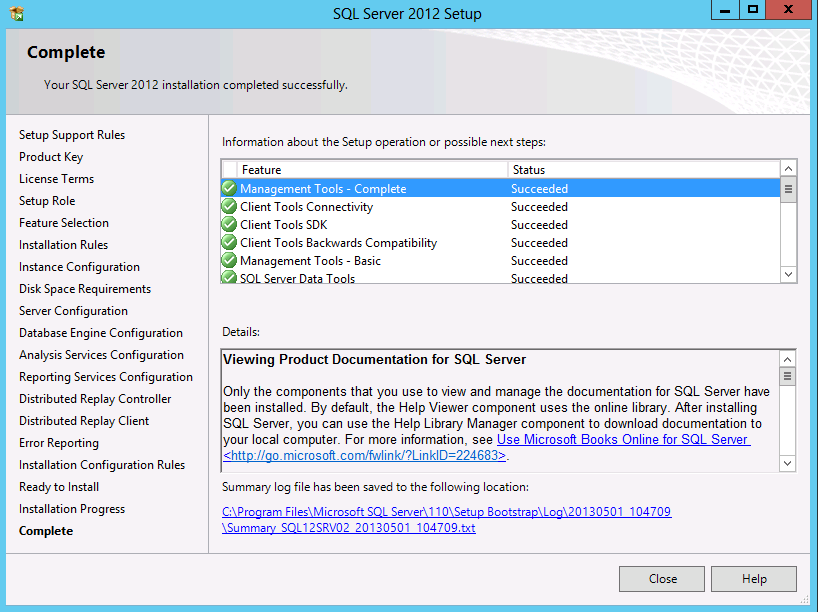Click green check icon beside Client Tools SDK
Screen dimensions: 818x612
pos(229,224)
